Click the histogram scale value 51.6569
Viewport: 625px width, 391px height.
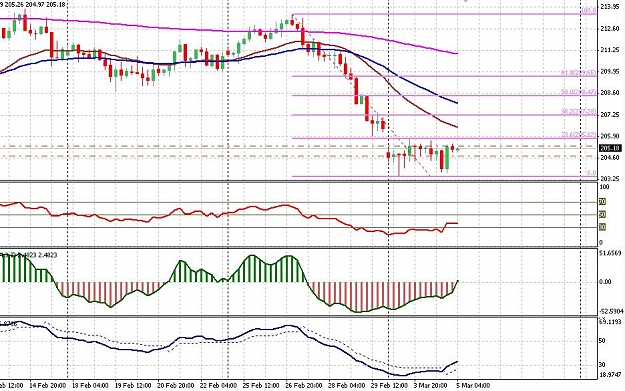(611, 253)
